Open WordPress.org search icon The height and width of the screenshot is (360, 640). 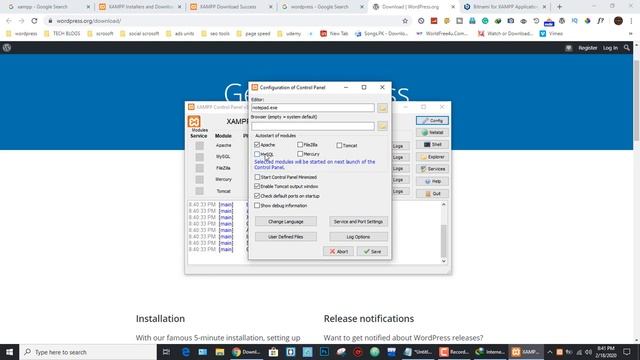tap(627, 48)
